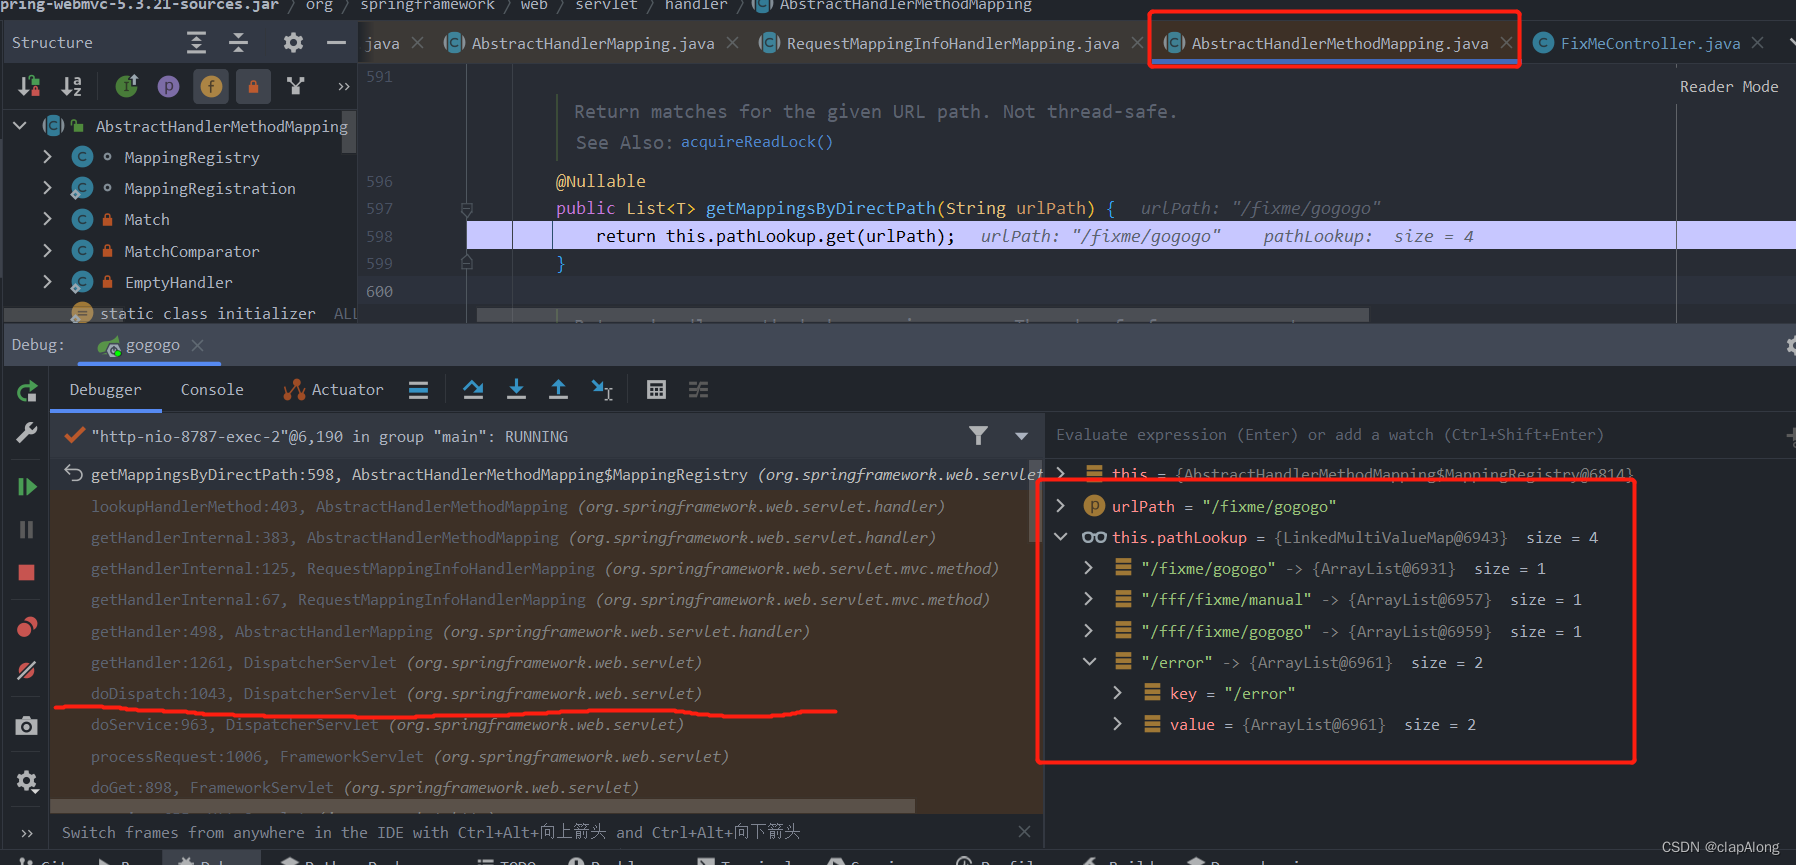Click Run to Cursor debug button

click(x=601, y=390)
